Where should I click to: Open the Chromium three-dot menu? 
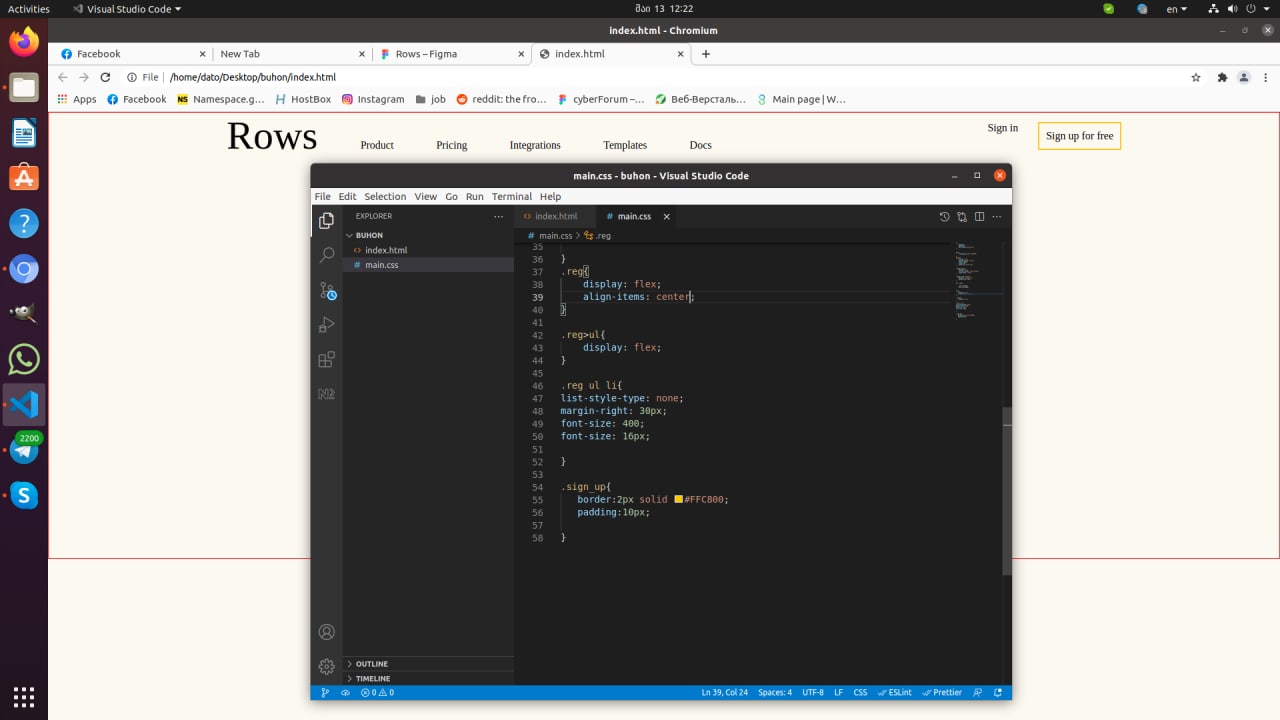[x=1265, y=77]
